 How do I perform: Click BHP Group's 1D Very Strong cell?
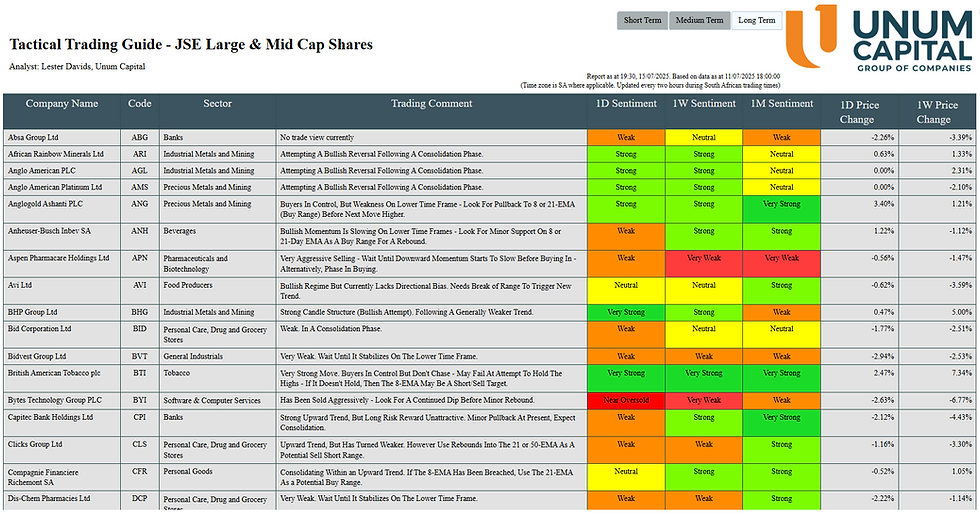(x=626, y=312)
